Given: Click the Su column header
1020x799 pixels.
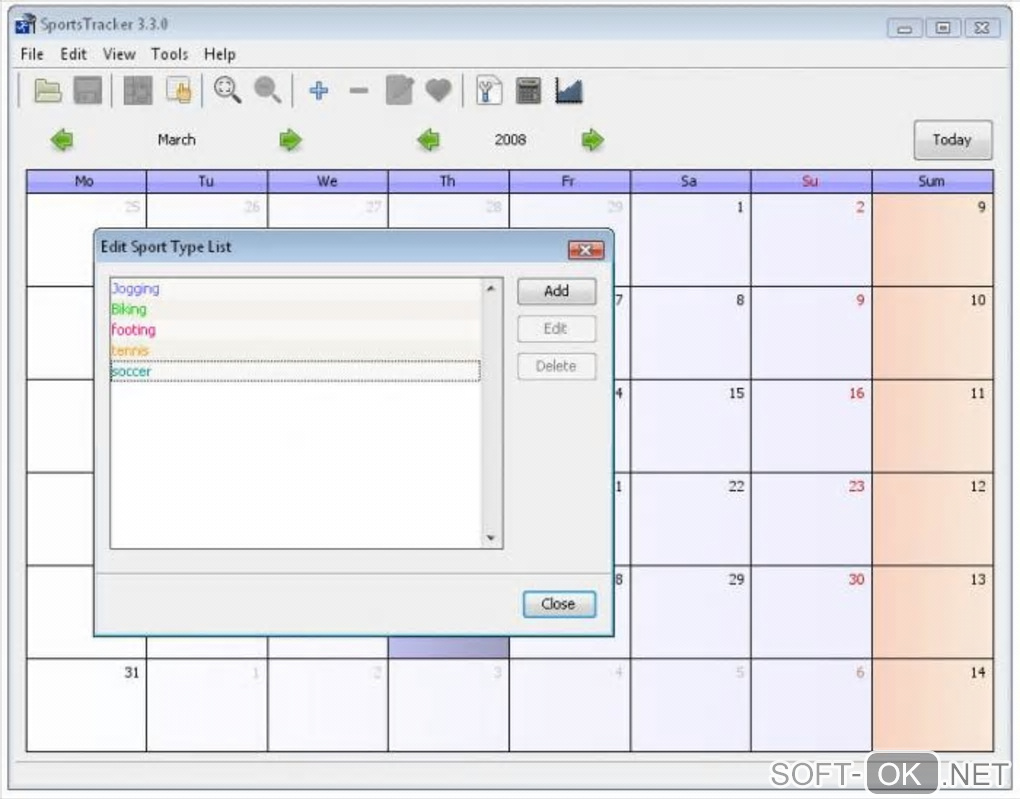Looking at the screenshot, I should [811, 182].
